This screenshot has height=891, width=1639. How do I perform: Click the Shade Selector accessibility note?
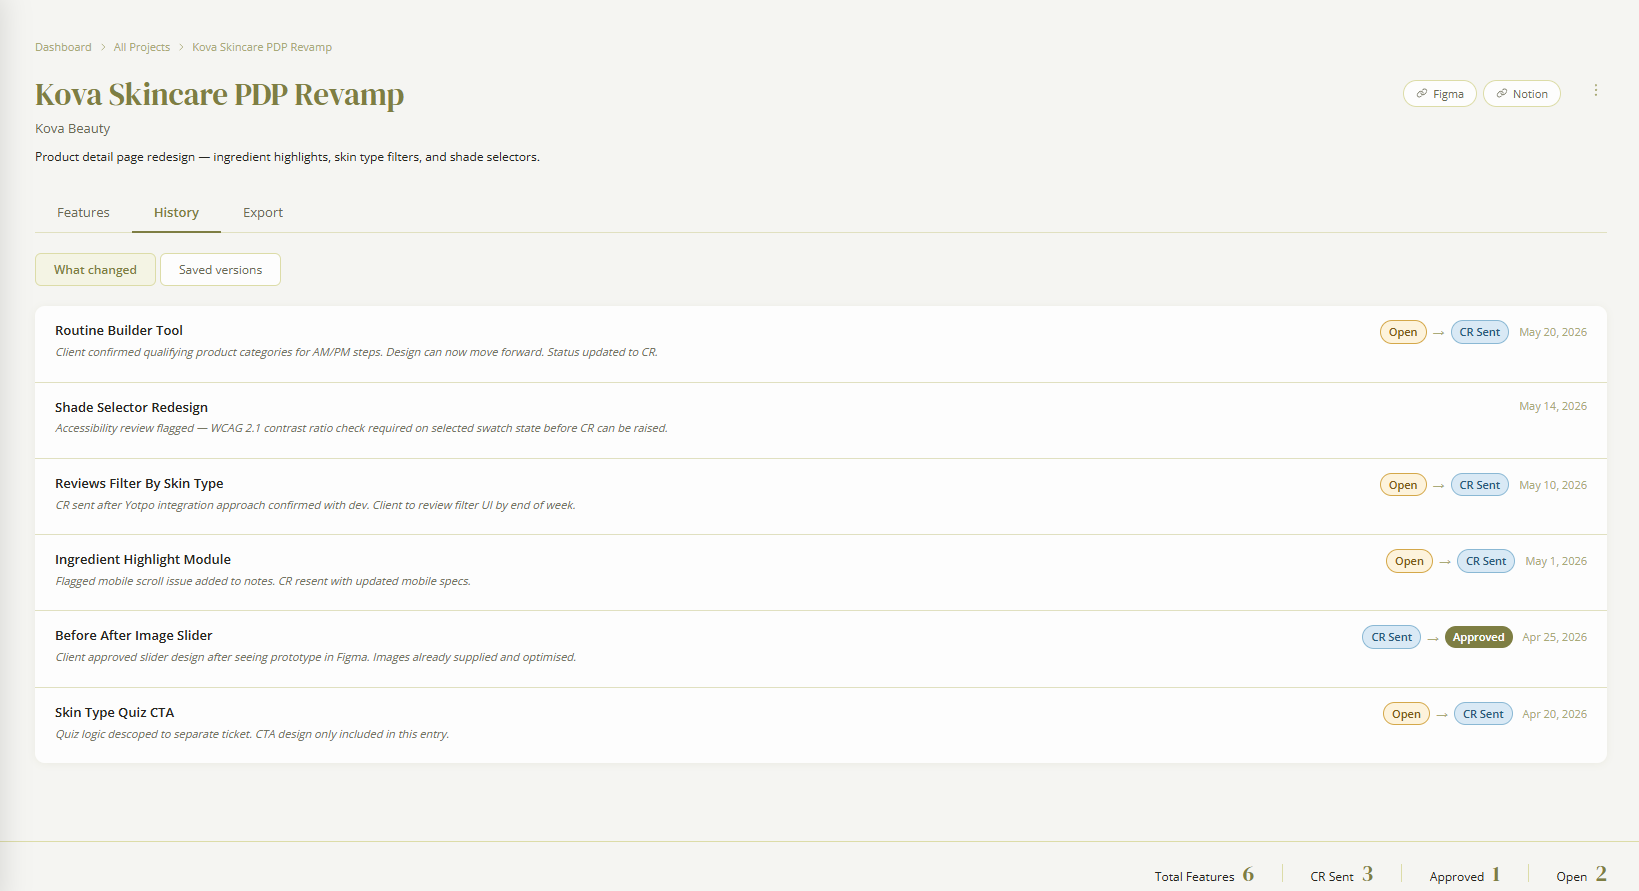coord(361,428)
